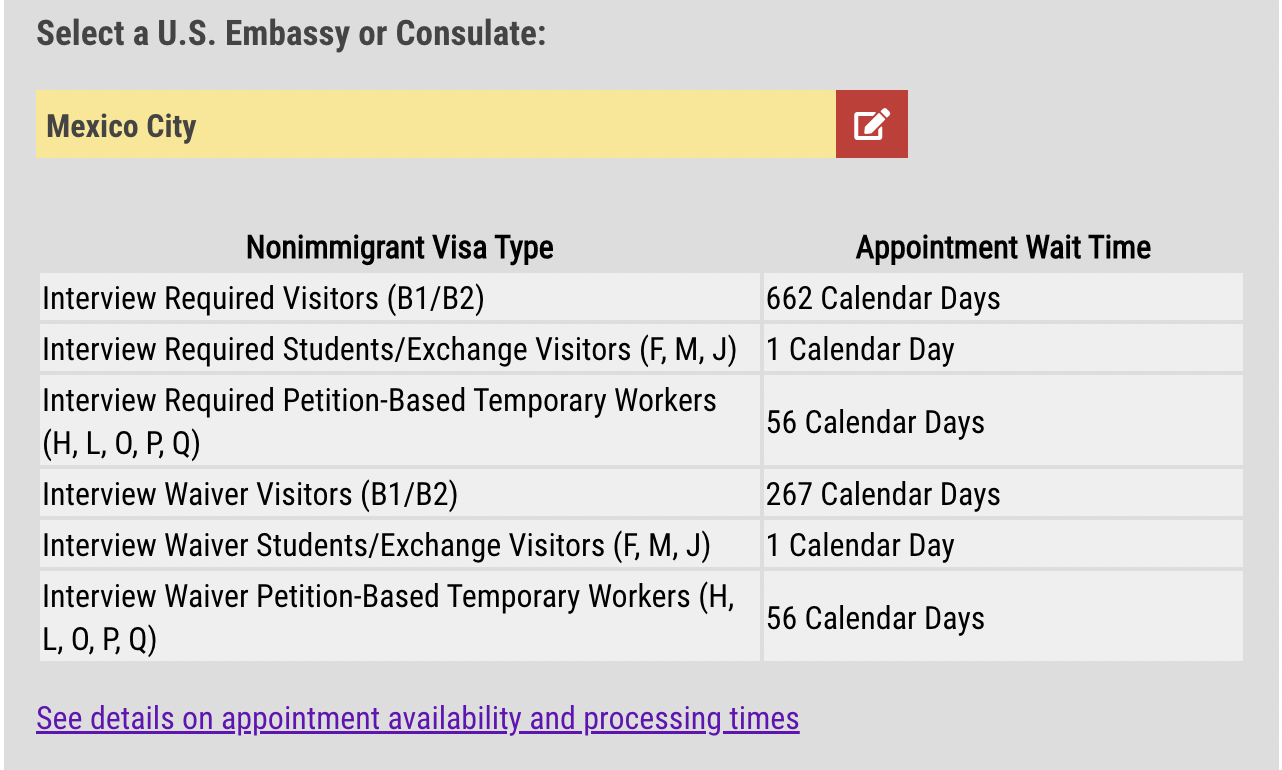Click the 267 Calendar Days cell
Image resolution: width=1282 pixels, height=770 pixels.
pyautogui.click(x=883, y=494)
